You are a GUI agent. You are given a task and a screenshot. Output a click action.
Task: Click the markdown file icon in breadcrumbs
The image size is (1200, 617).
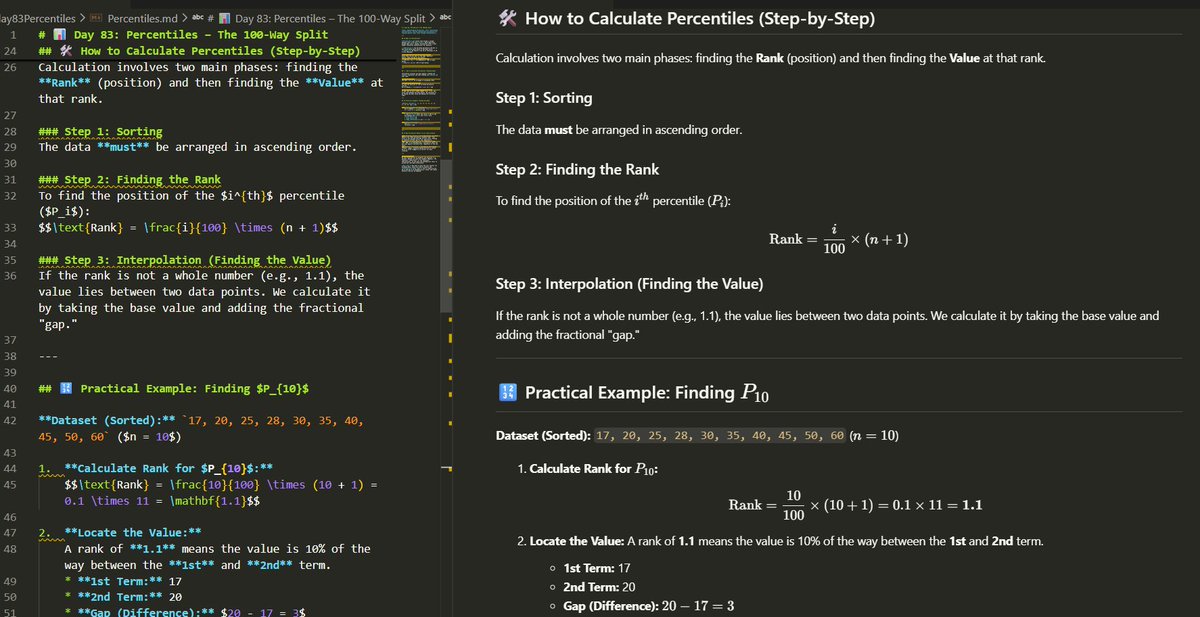click(96, 18)
